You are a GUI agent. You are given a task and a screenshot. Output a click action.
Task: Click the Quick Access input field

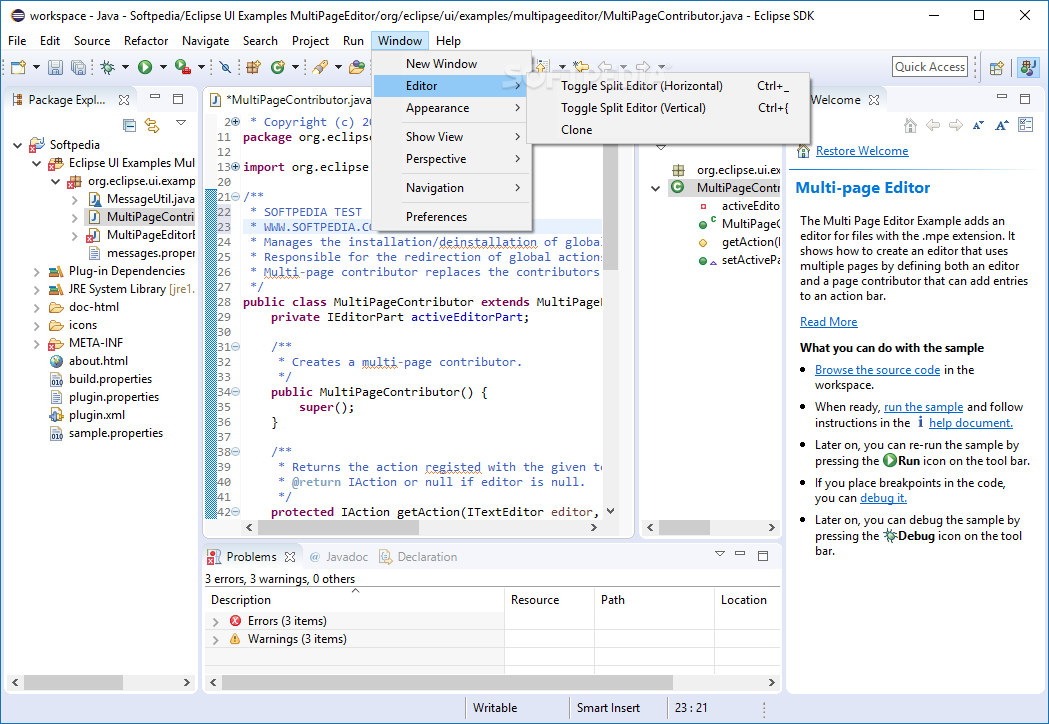point(930,67)
